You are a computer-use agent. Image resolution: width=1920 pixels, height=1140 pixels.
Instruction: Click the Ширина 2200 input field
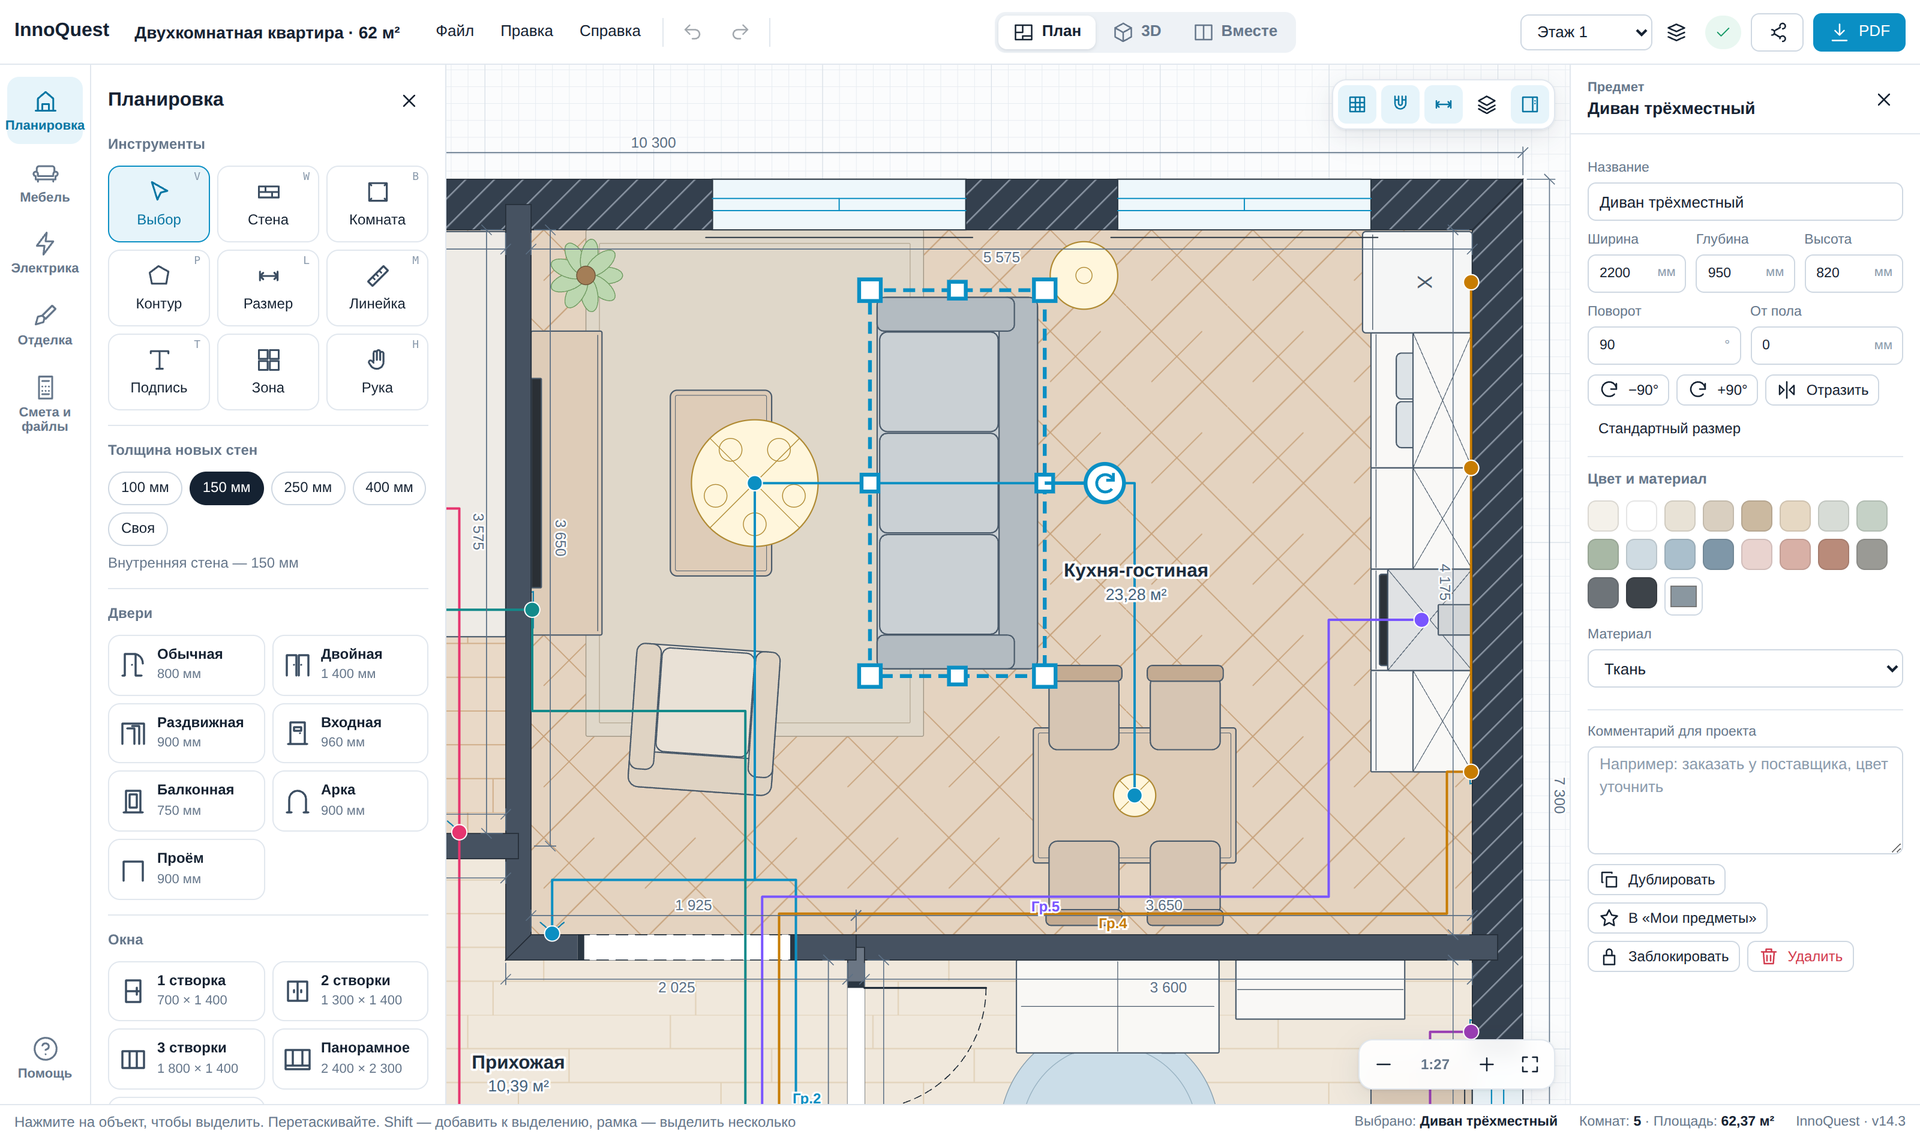coord(1636,273)
